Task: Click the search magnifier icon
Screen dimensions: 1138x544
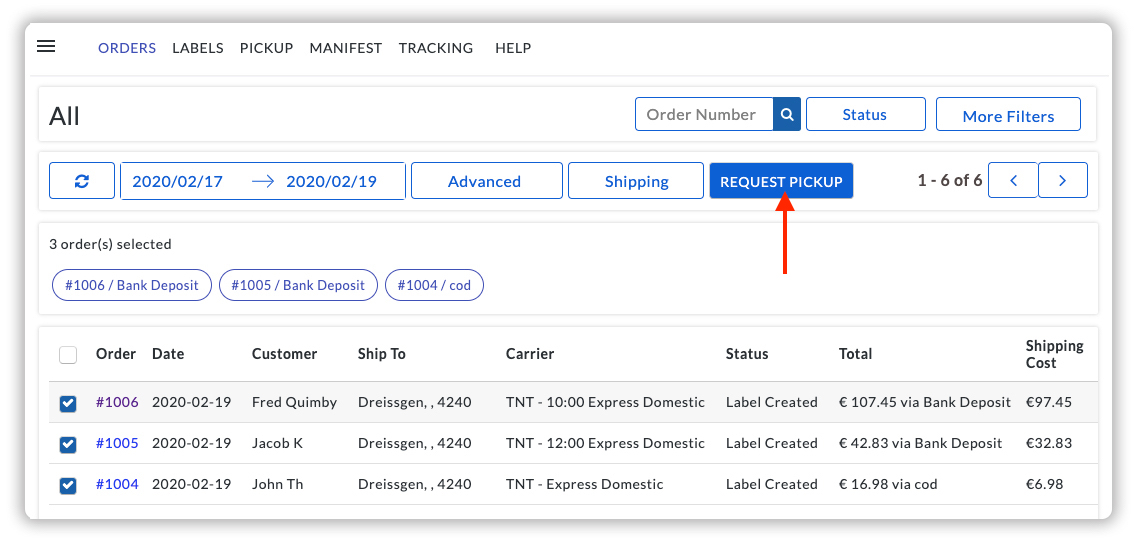Action: [787, 115]
